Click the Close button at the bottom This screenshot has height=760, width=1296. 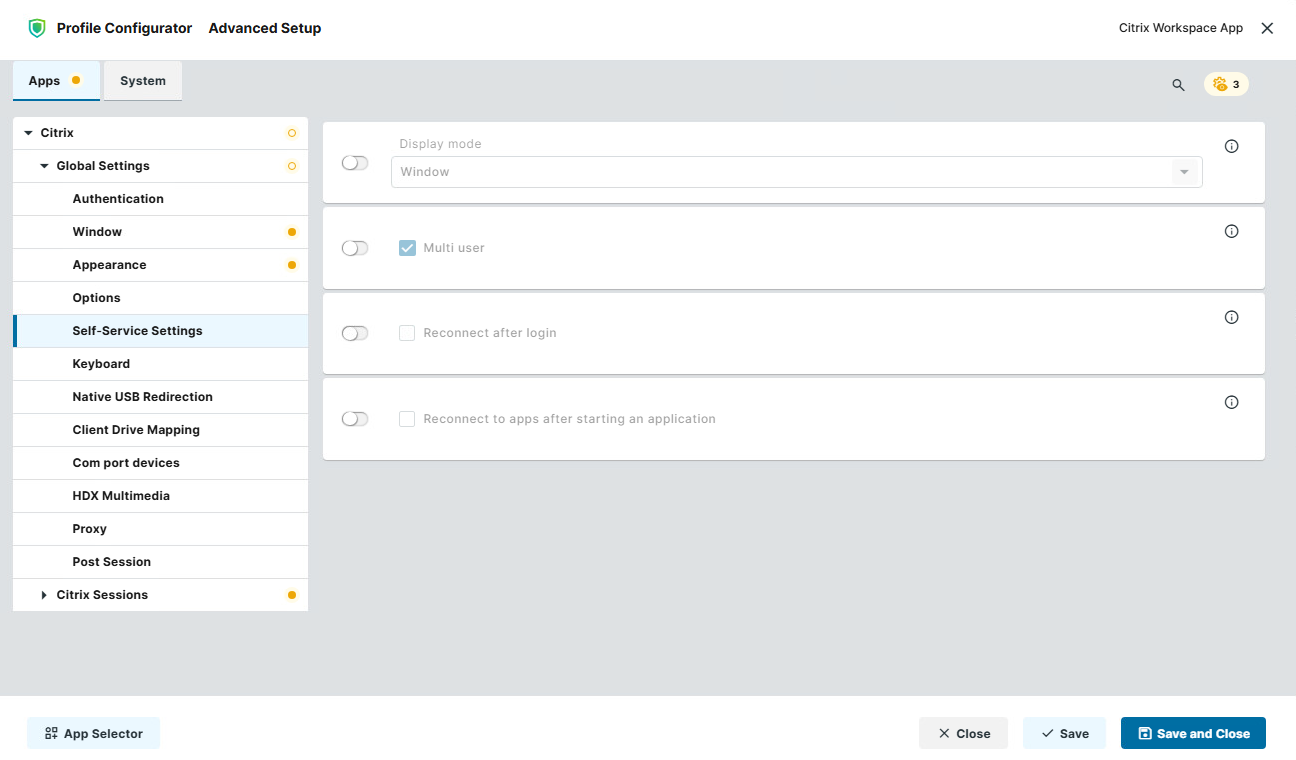click(x=963, y=733)
